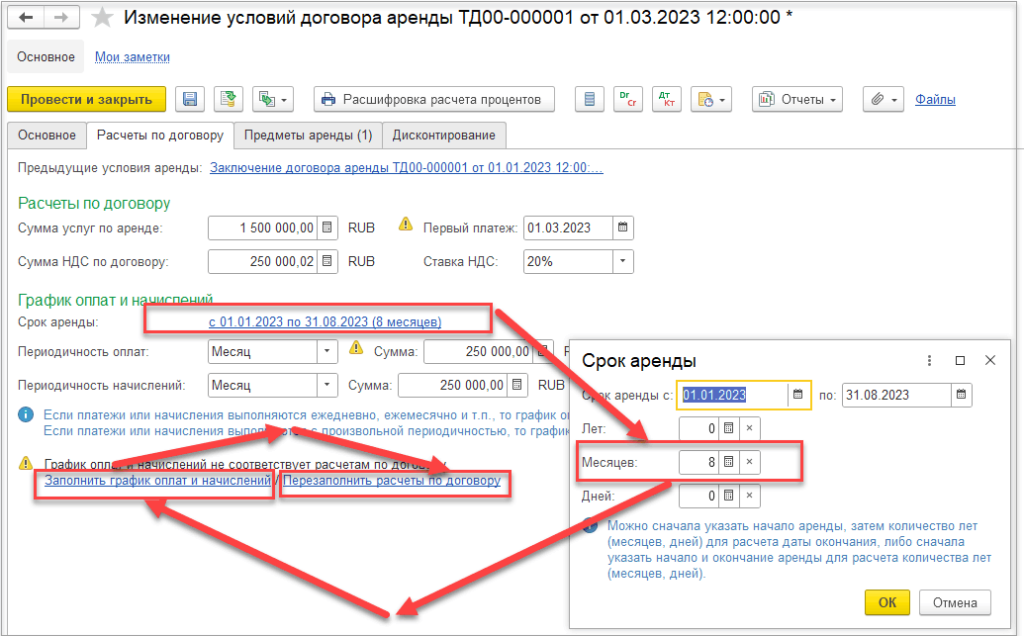
Task: Click the post document icon with green arrow
Action: point(229,99)
